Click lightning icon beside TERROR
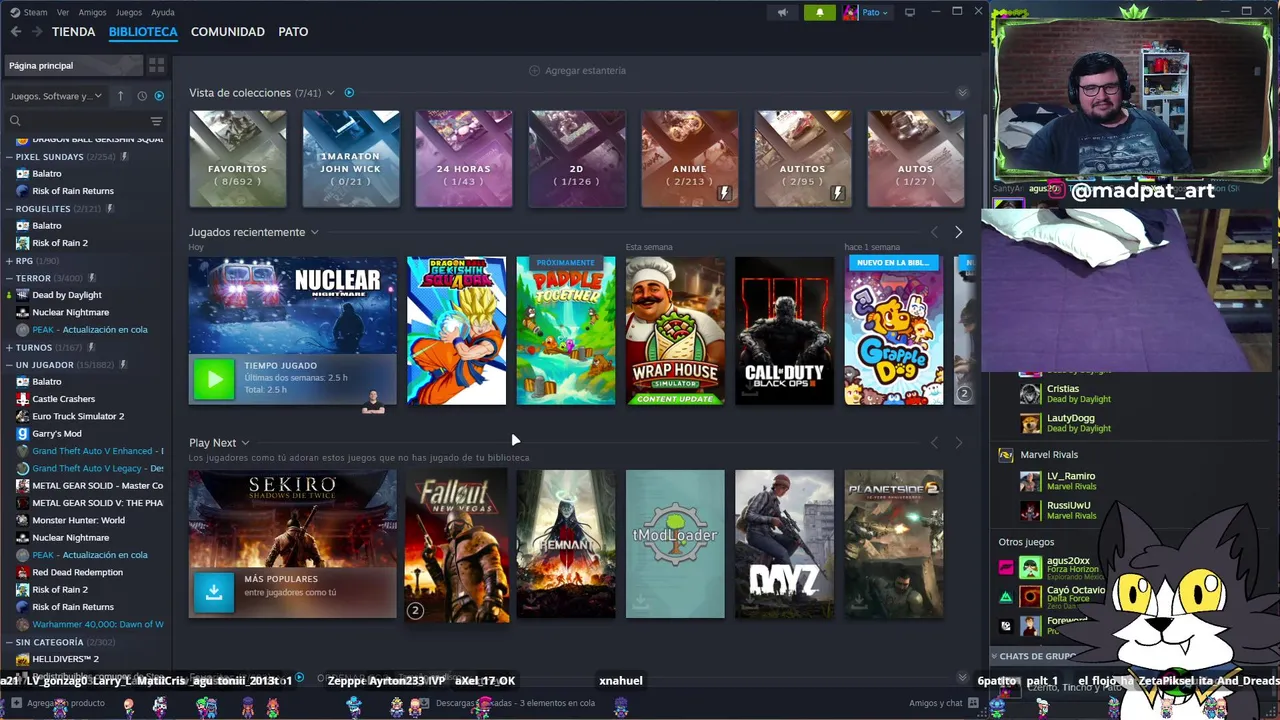This screenshot has width=1280, height=720. (x=92, y=278)
